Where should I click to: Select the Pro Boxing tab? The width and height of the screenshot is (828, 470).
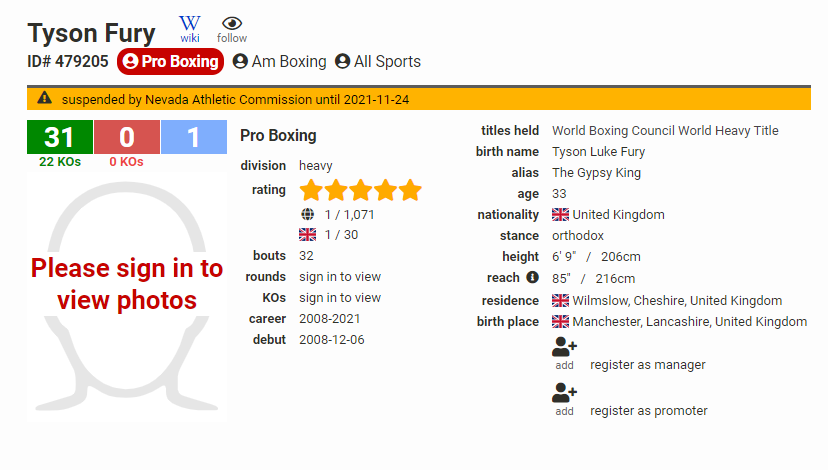click(169, 62)
